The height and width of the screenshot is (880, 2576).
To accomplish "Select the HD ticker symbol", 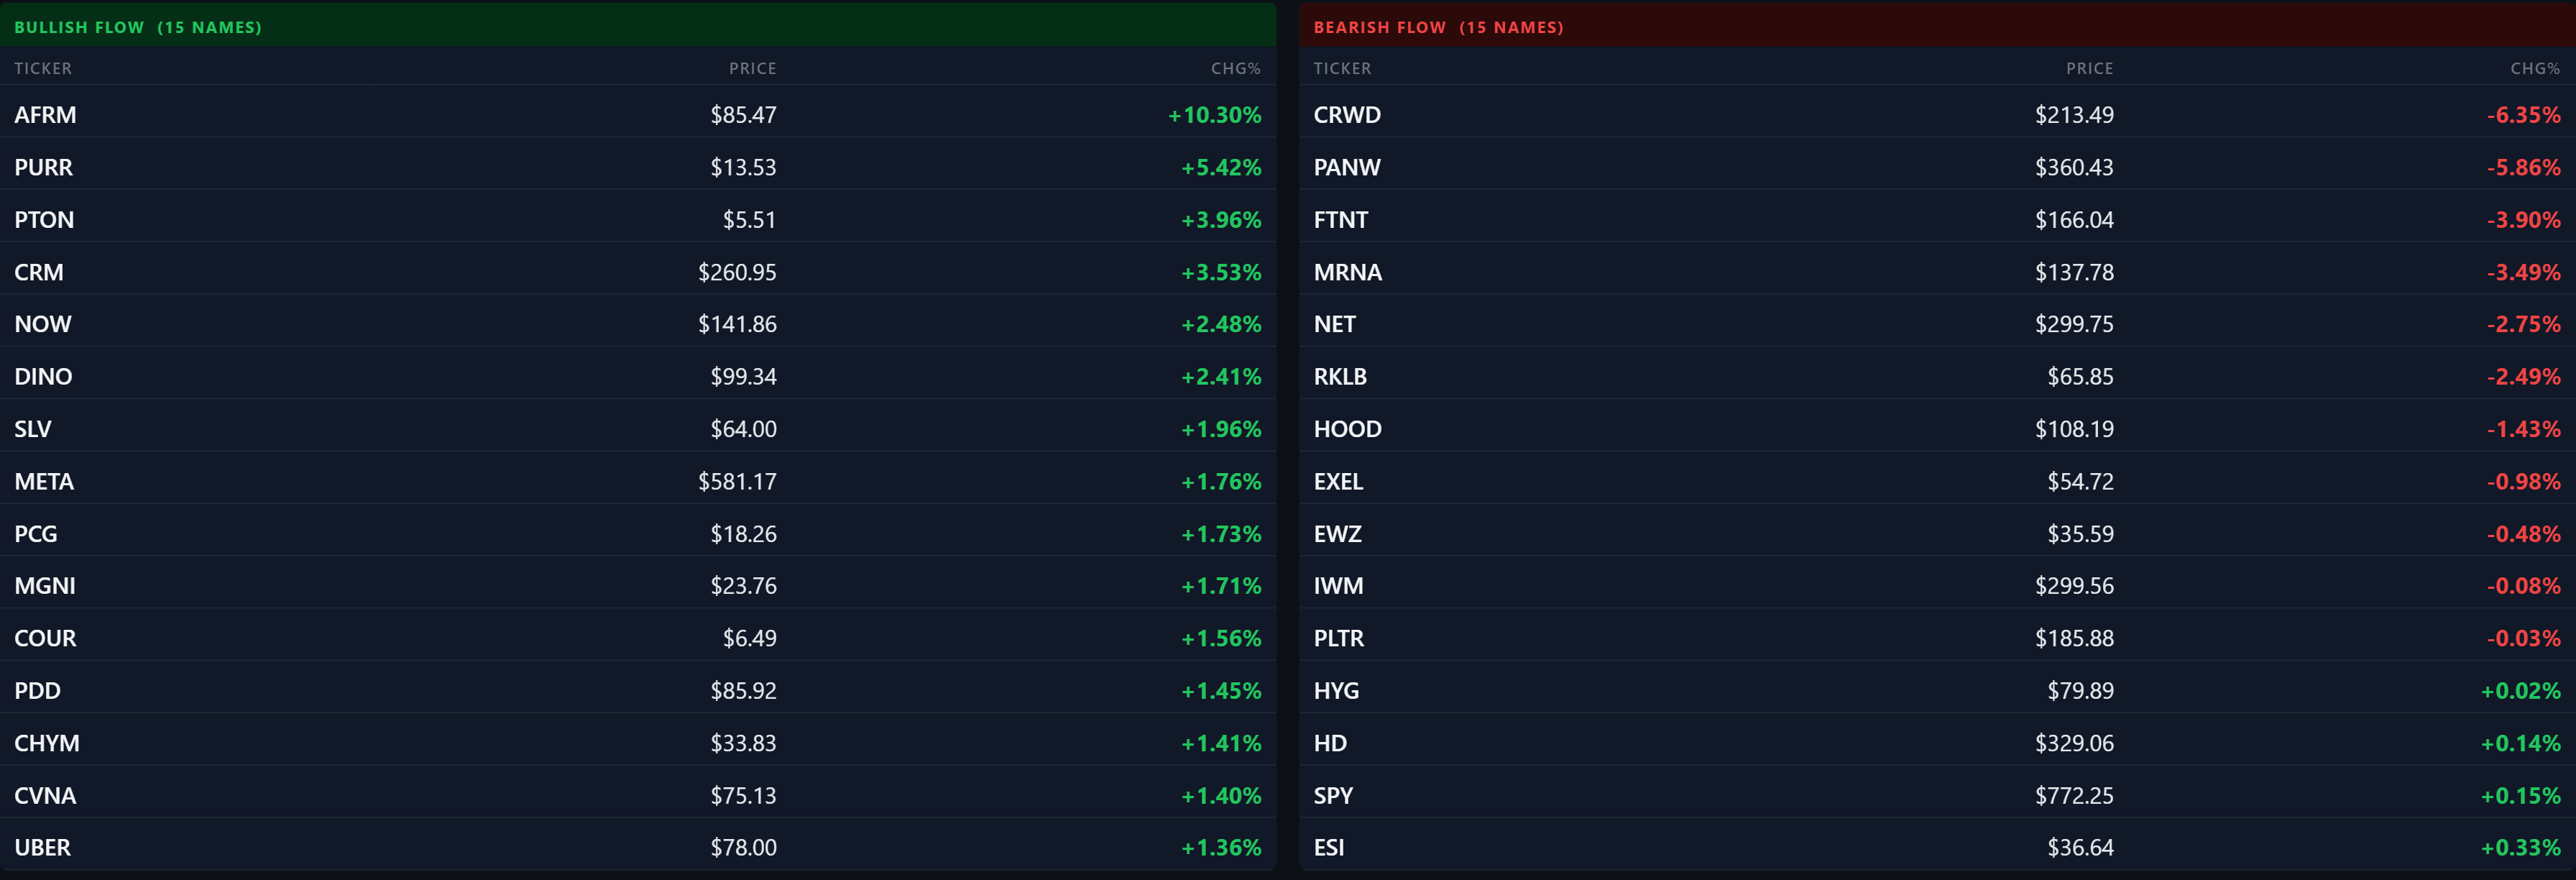I will point(1330,743).
